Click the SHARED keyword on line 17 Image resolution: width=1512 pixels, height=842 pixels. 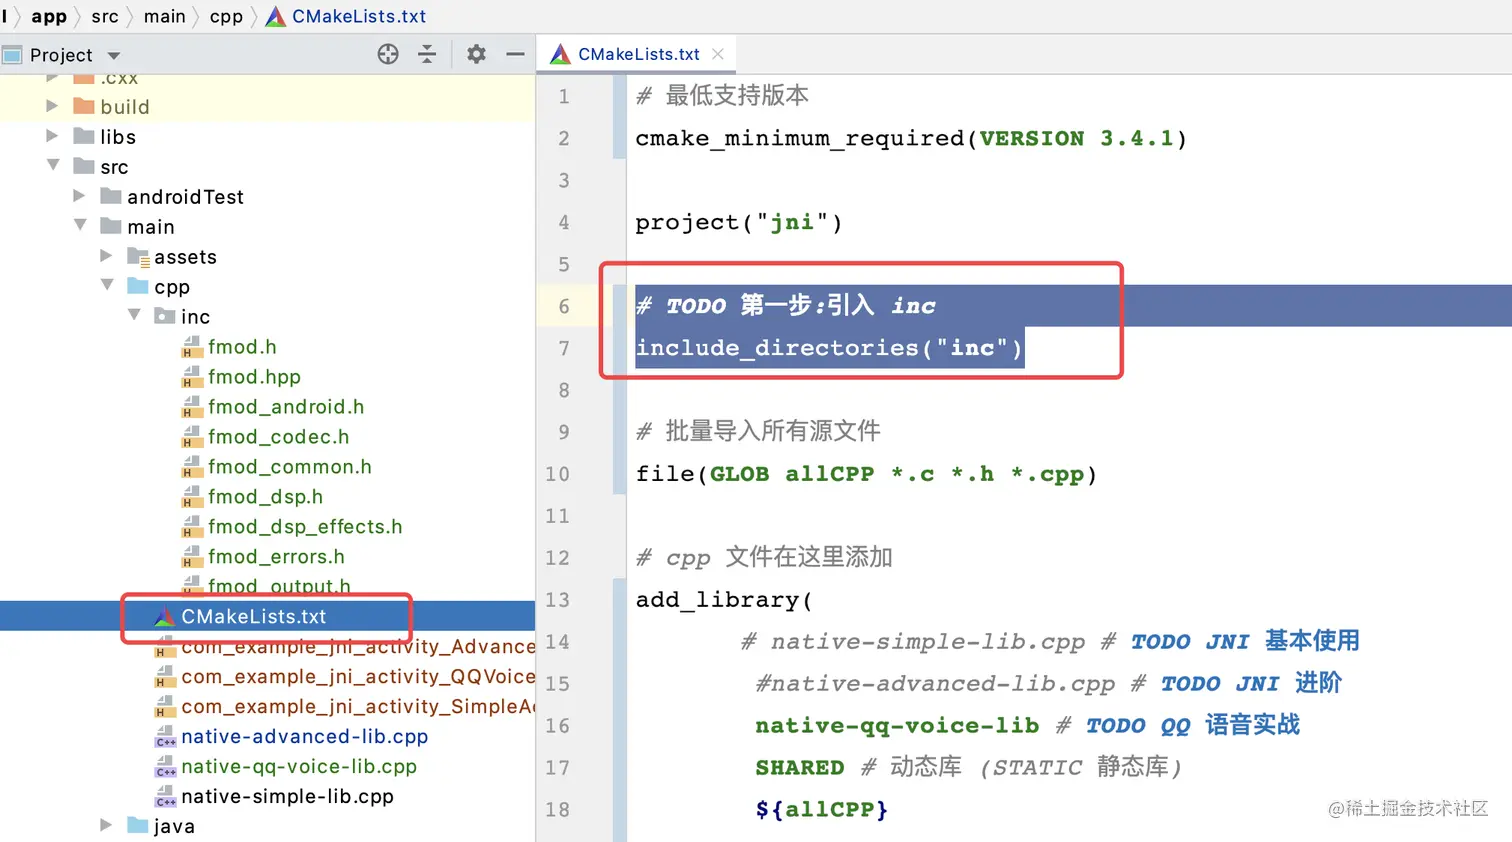(x=799, y=768)
